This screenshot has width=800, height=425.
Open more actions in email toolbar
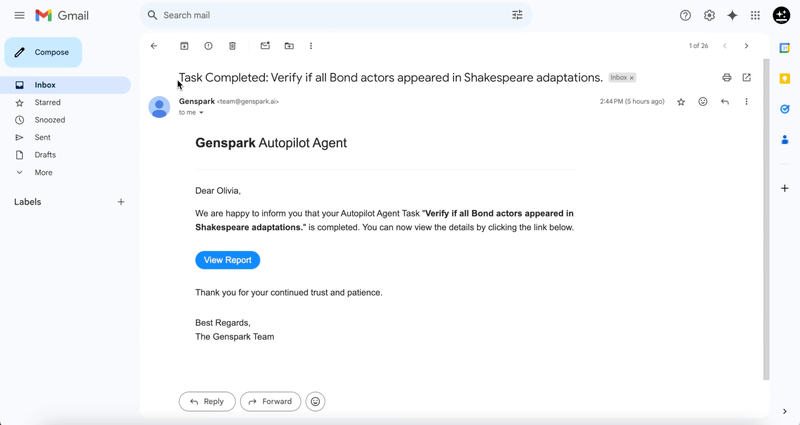pyautogui.click(x=311, y=46)
